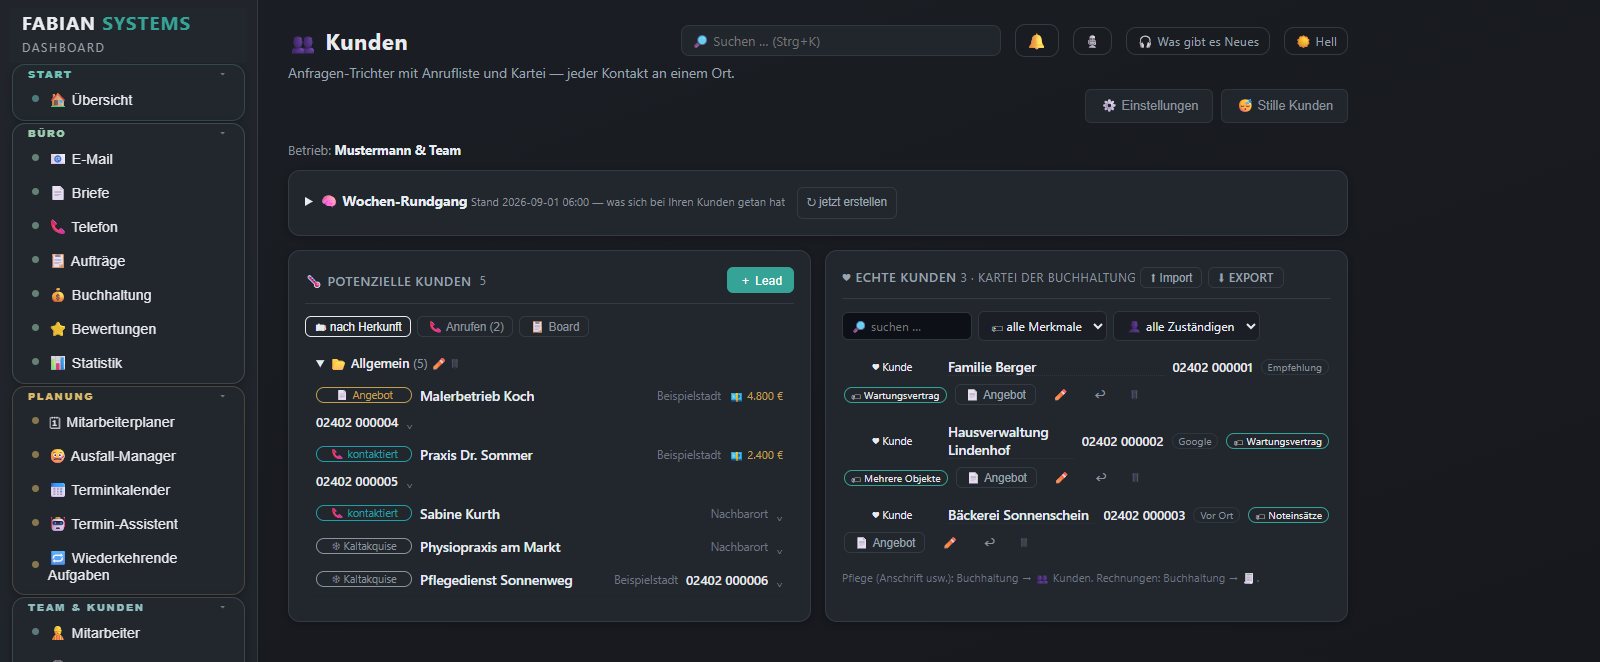Focus the Echte Kunden search field

pyautogui.click(x=907, y=326)
